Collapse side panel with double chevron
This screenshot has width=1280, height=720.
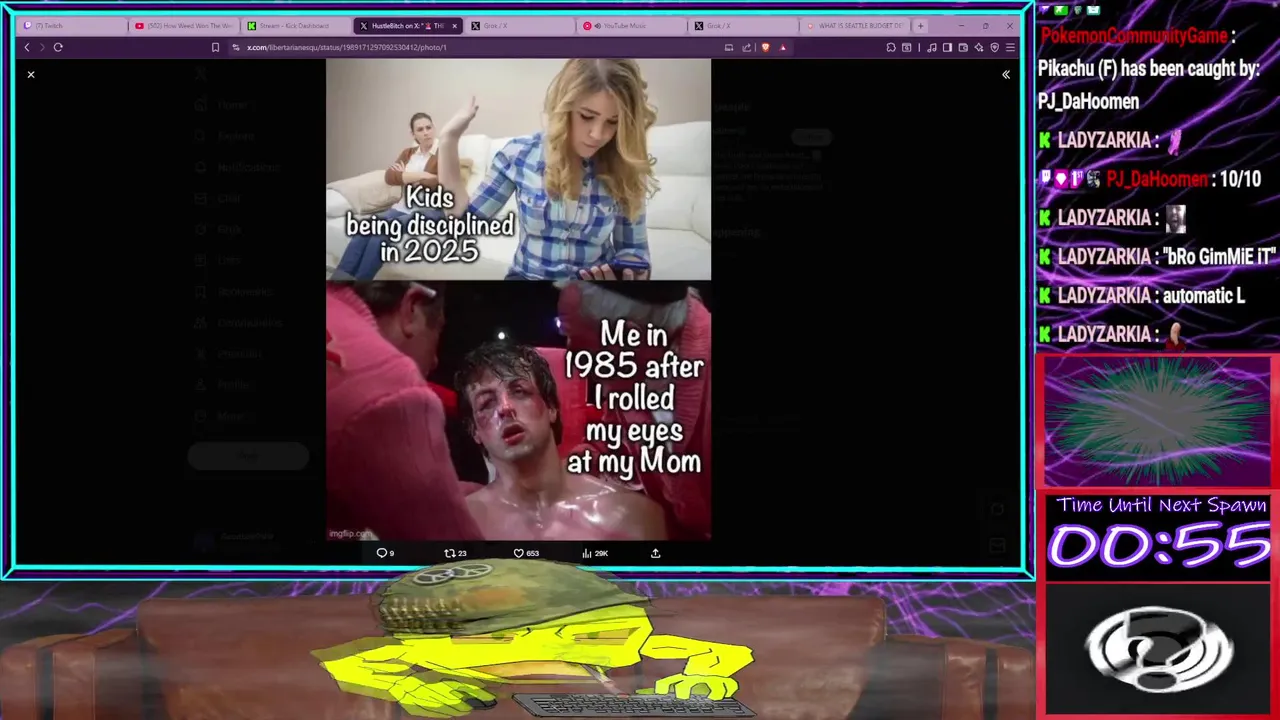[1006, 75]
